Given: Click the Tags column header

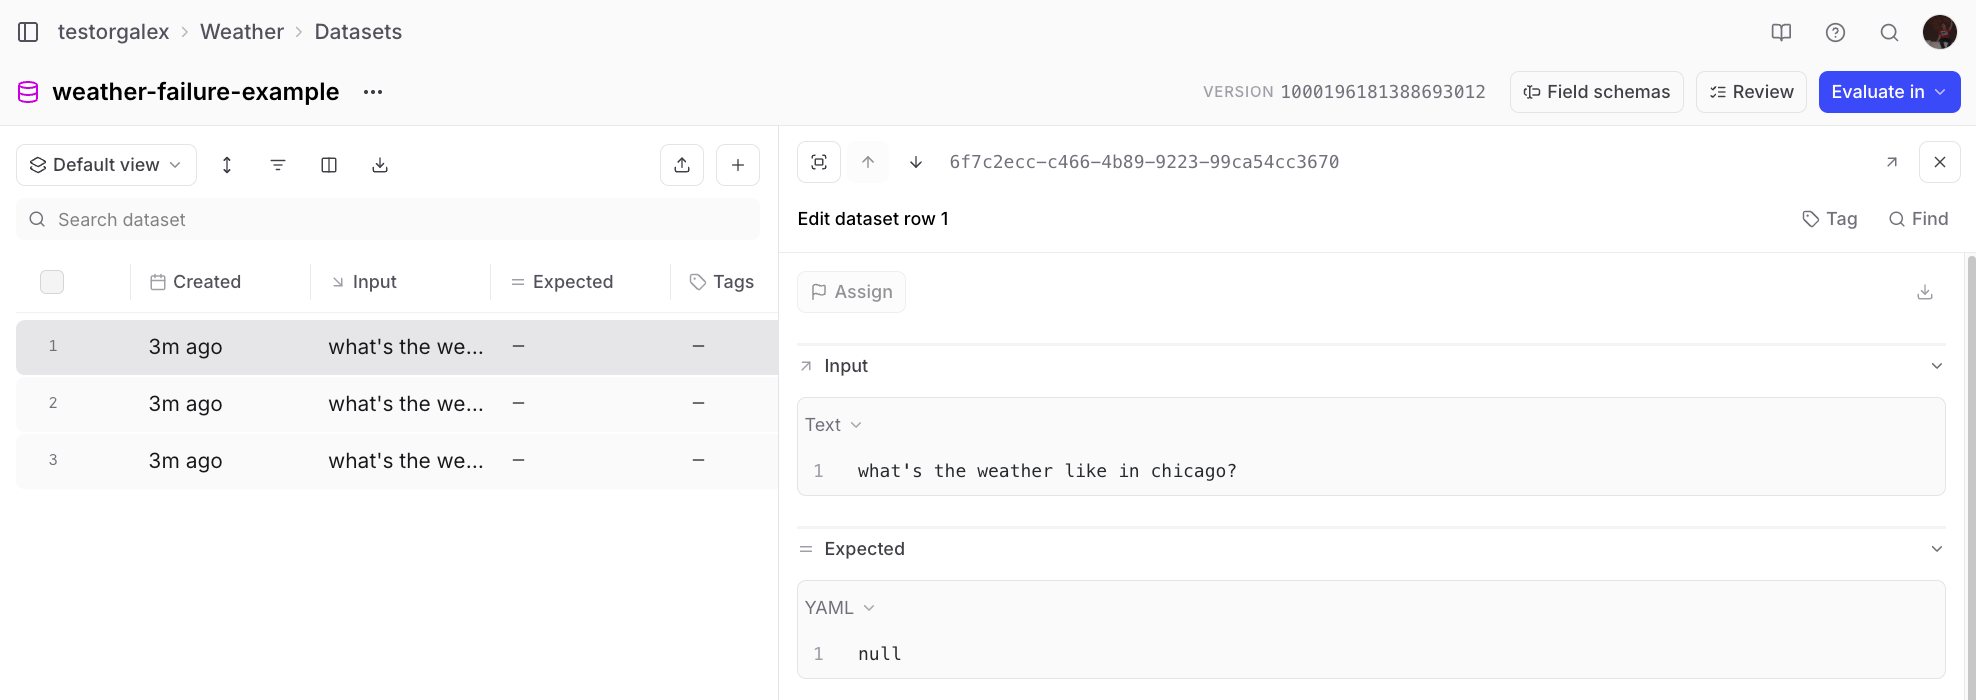Looking at the screenshot, I should (x=722, y=282).
